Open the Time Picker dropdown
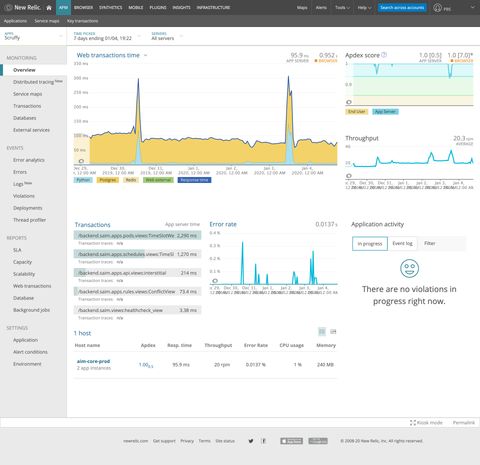 click(x=107, y=36)
